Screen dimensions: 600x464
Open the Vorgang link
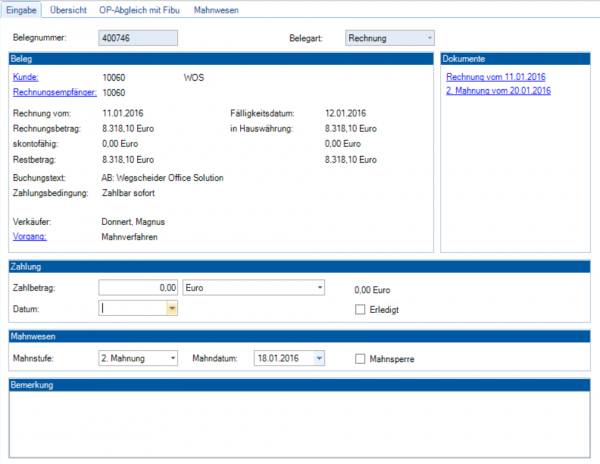pyautogui.click(x=30, y=237)
